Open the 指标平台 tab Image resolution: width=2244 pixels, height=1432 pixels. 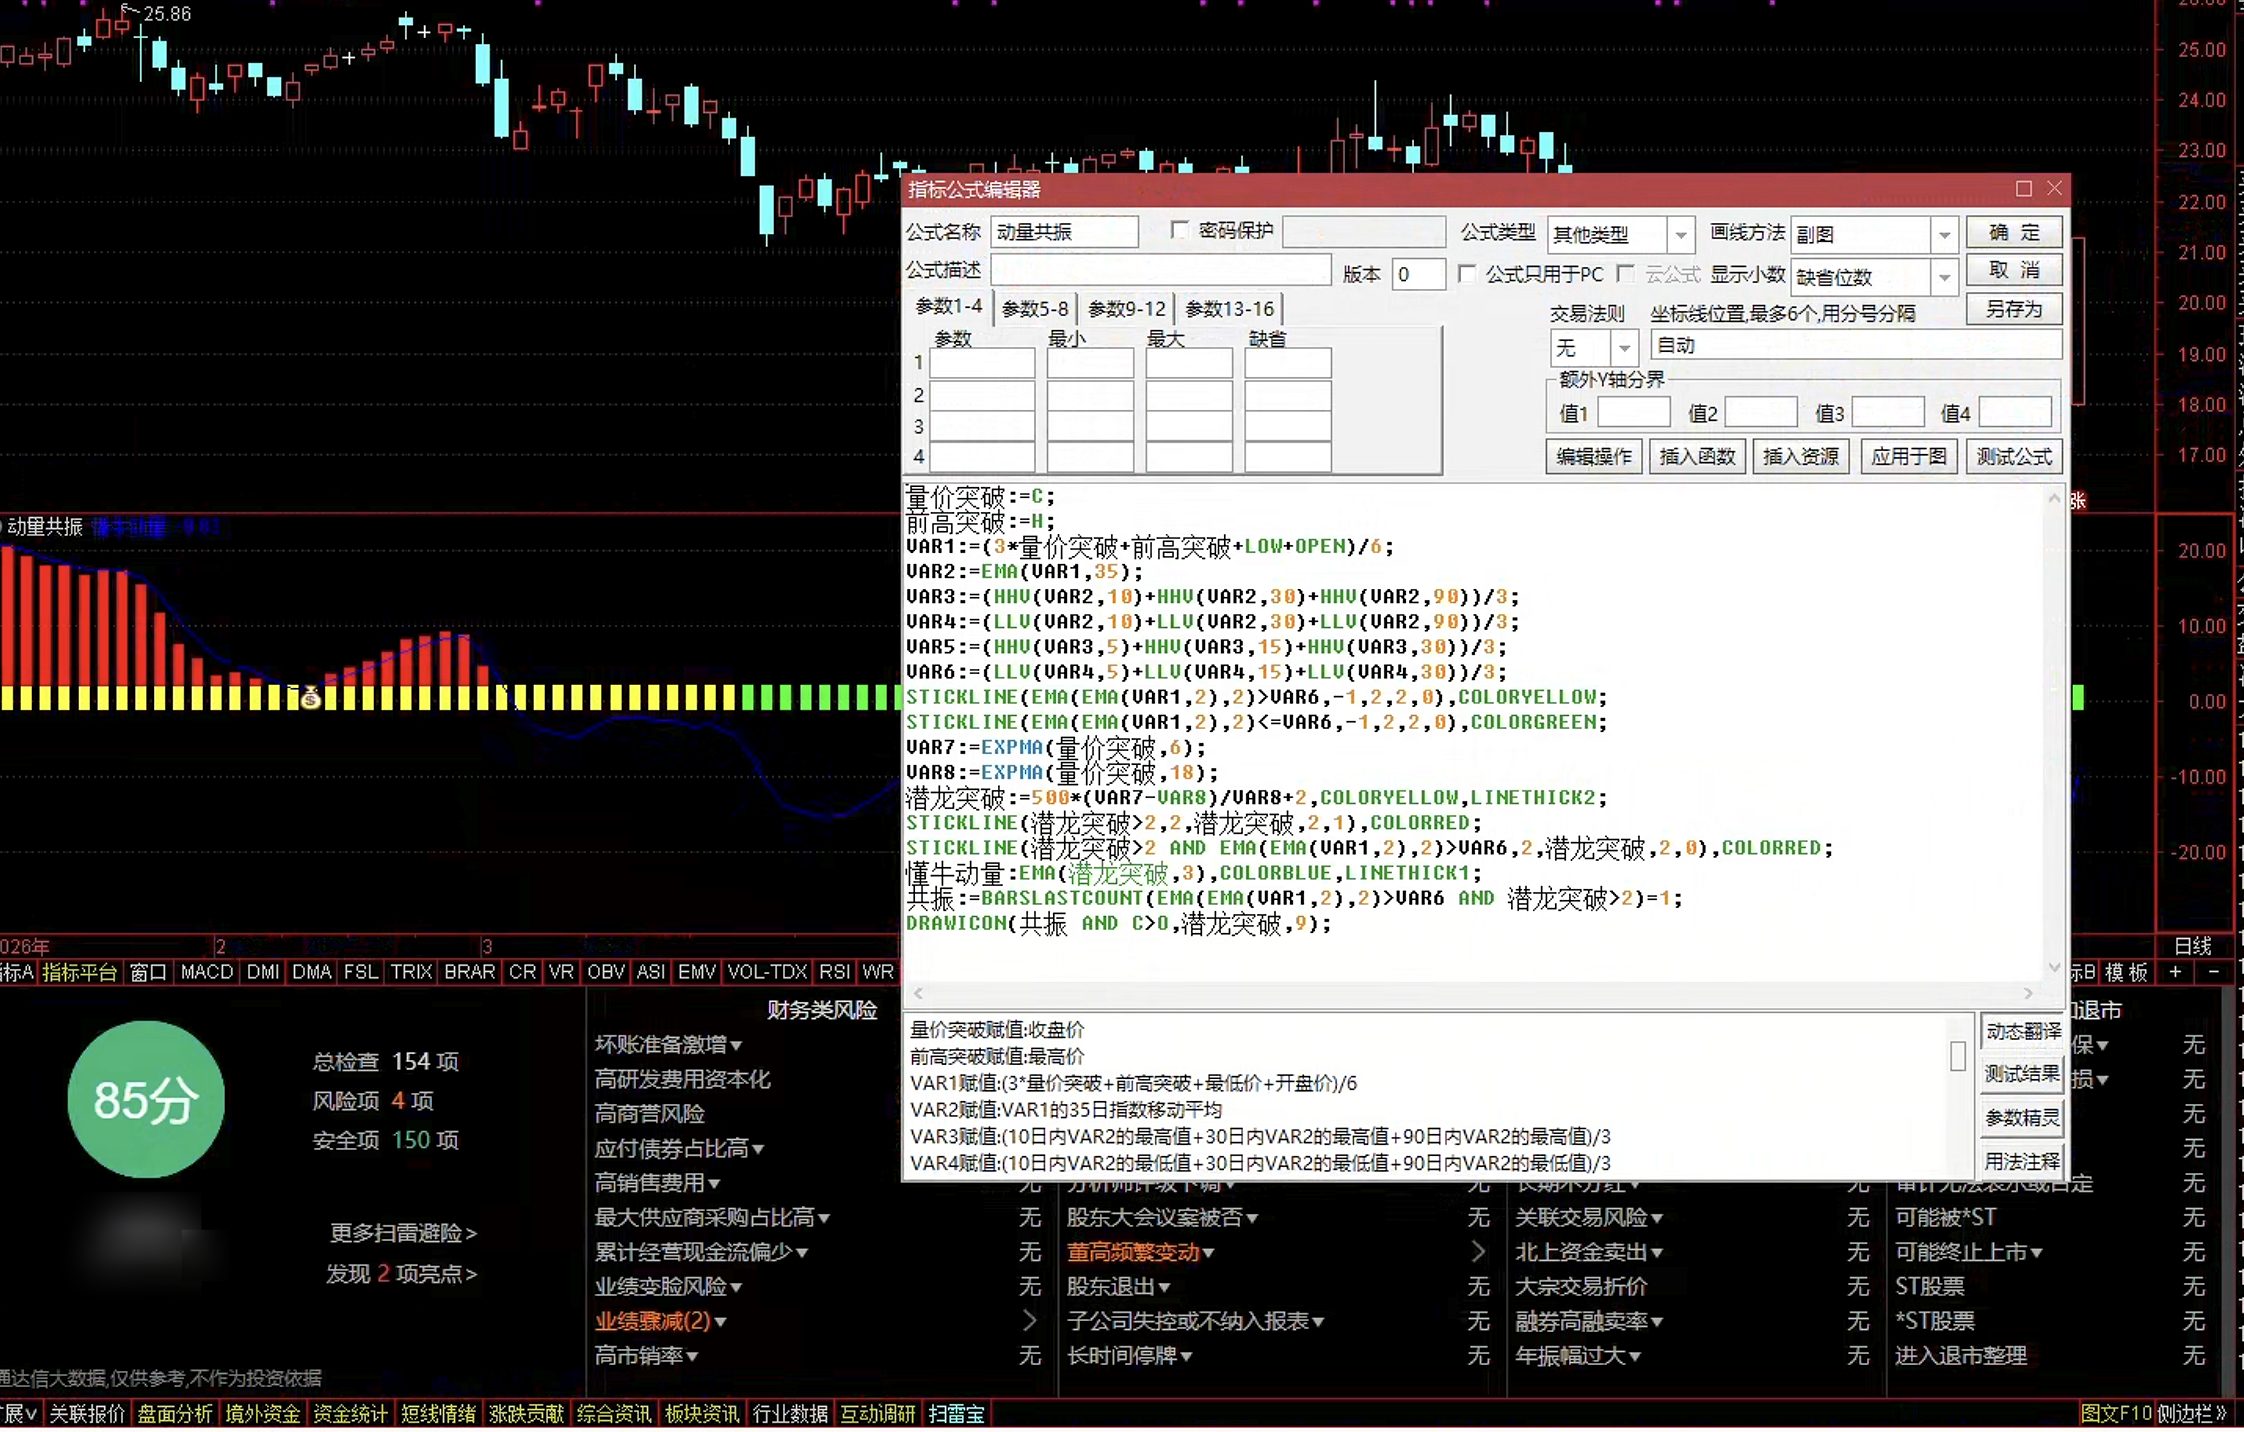click(80, 972)
